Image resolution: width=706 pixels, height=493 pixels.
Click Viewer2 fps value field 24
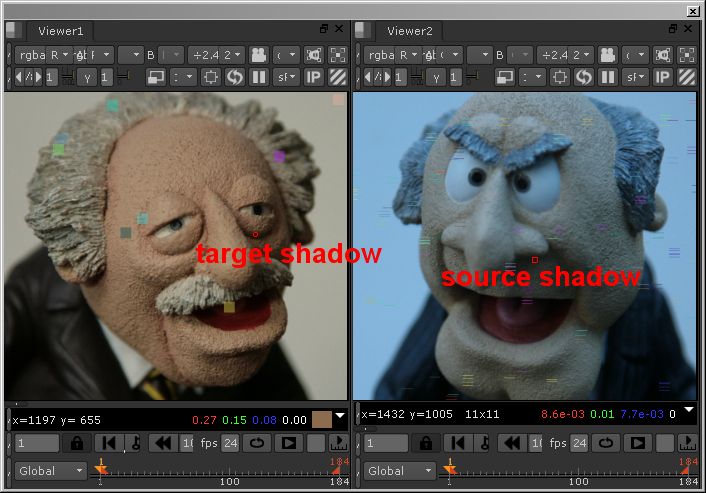point(579,443)
